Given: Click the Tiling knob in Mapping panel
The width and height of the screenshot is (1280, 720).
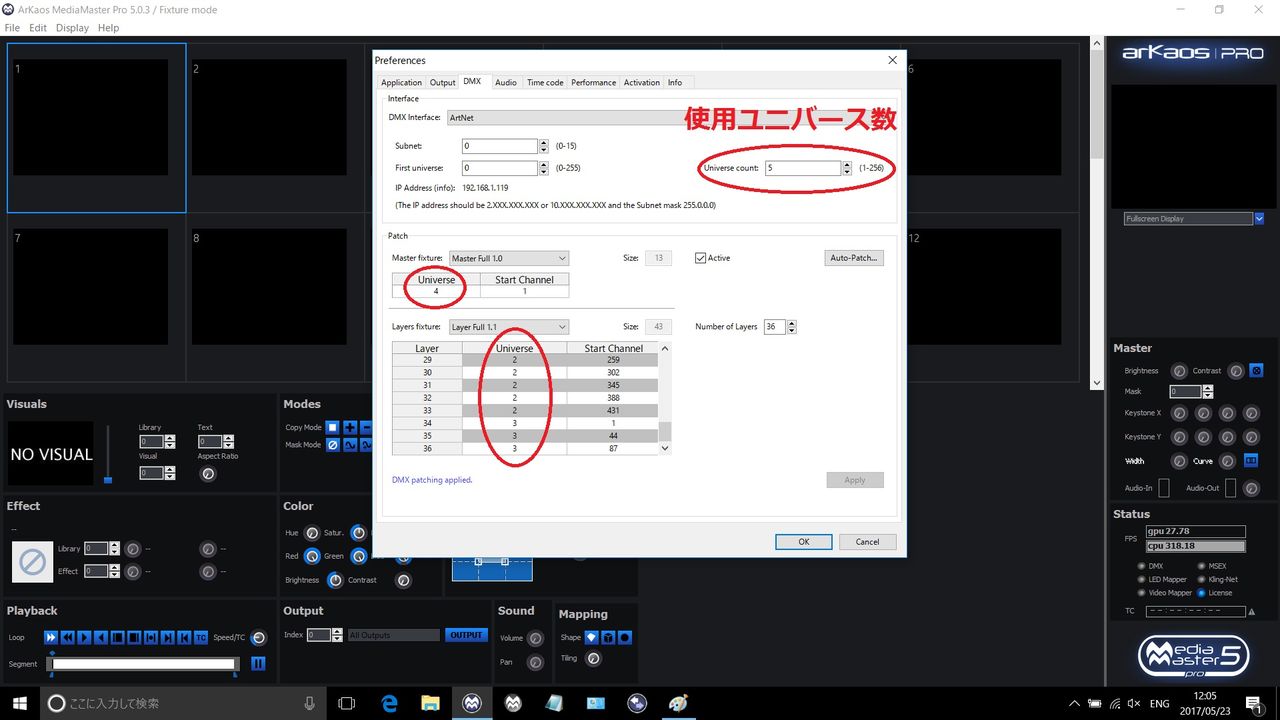Looking at the screenshot, I should pyautogui.click(x=593, y=658).
